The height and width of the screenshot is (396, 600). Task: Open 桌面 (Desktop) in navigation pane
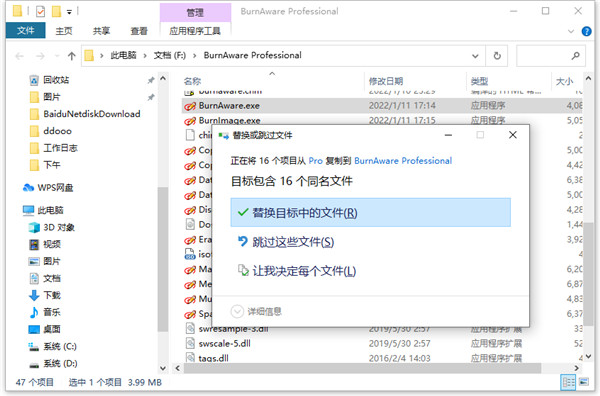point(52,329)
